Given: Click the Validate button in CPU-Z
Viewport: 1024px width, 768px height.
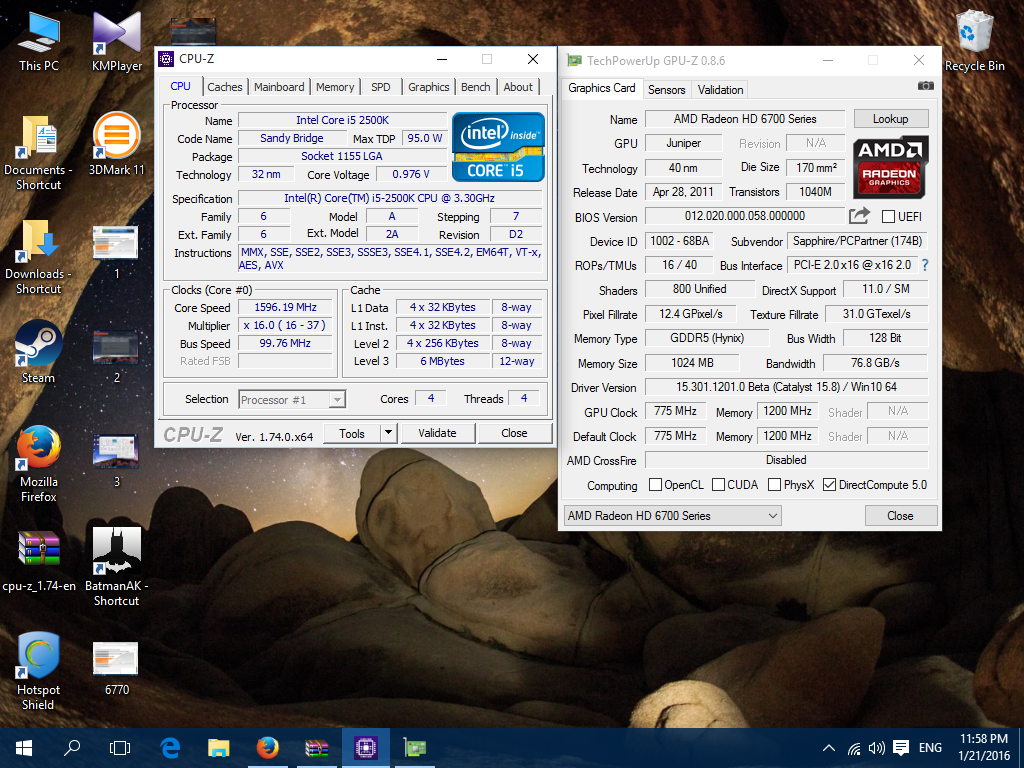Looking at the screenshot, I should click(438, 433).
